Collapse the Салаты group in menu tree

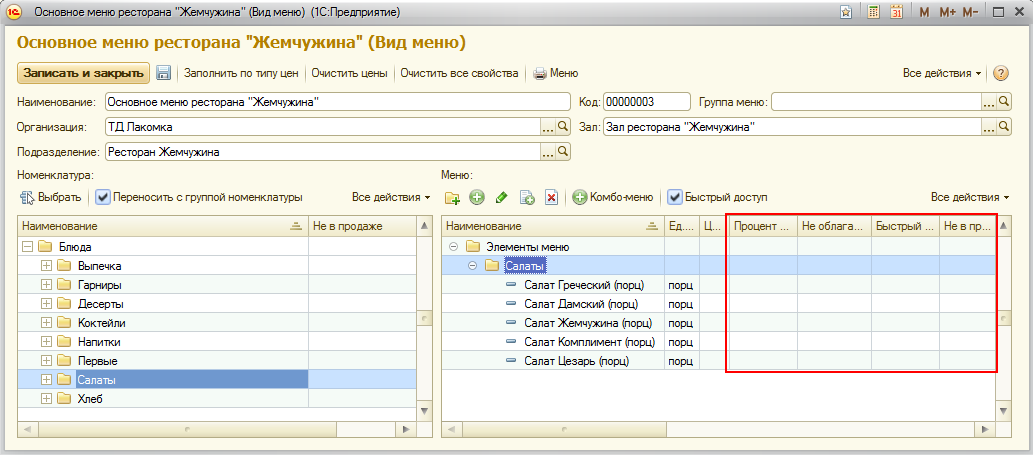pos(471,265)
